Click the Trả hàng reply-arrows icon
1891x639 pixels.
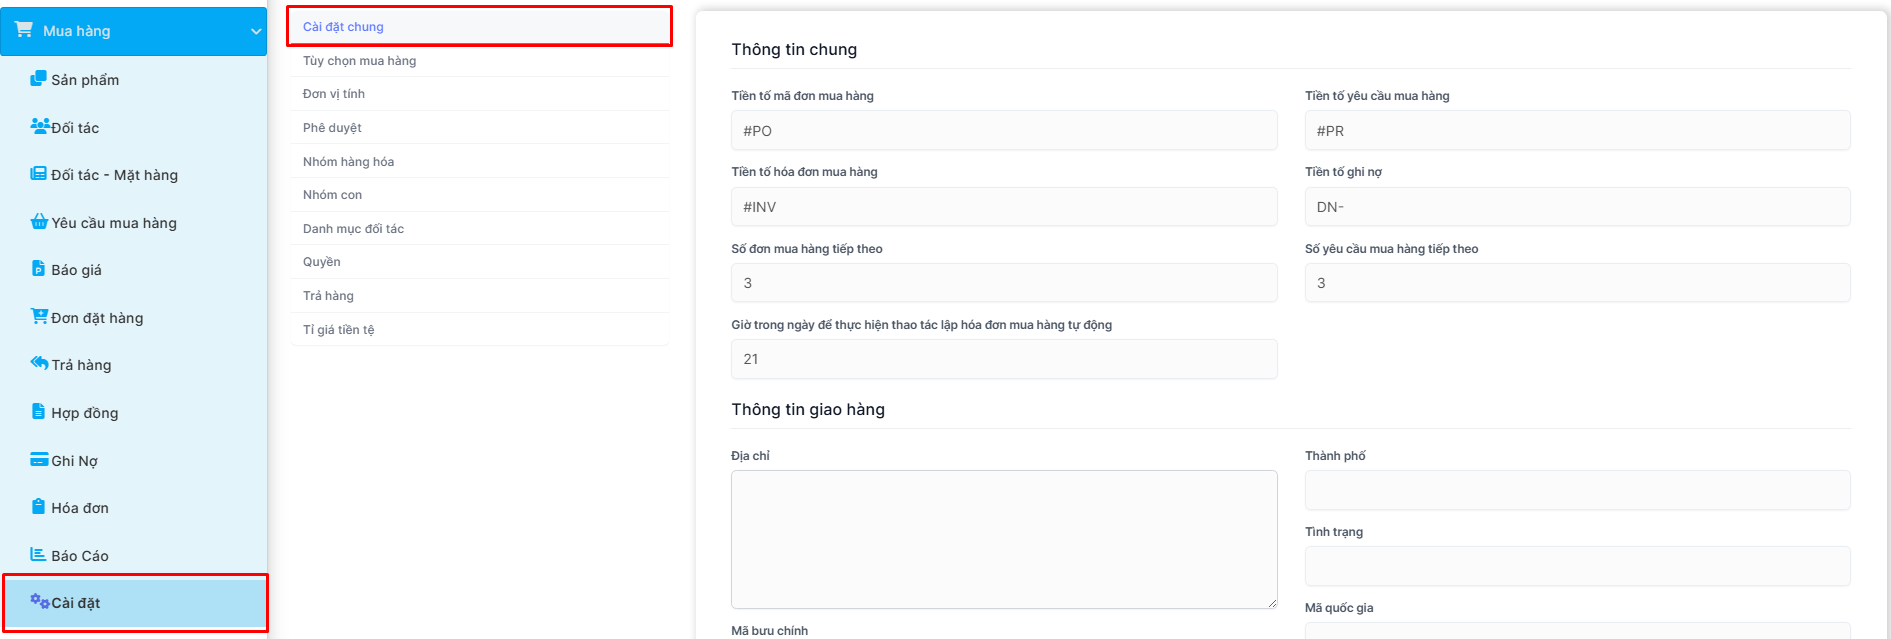pyautogui.click(x=39, y=364)
